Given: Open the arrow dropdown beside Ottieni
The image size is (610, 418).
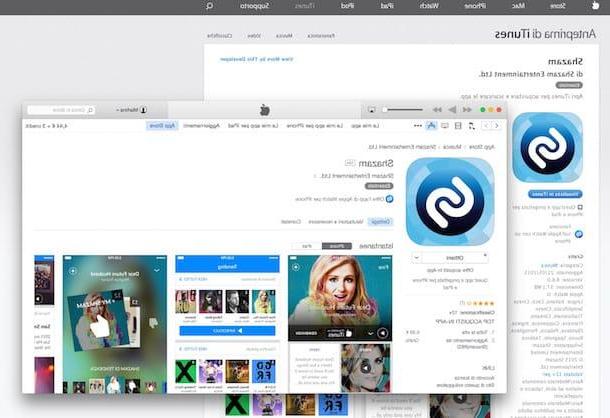Looking at the screenshot, I should click(x=416, y=258).
